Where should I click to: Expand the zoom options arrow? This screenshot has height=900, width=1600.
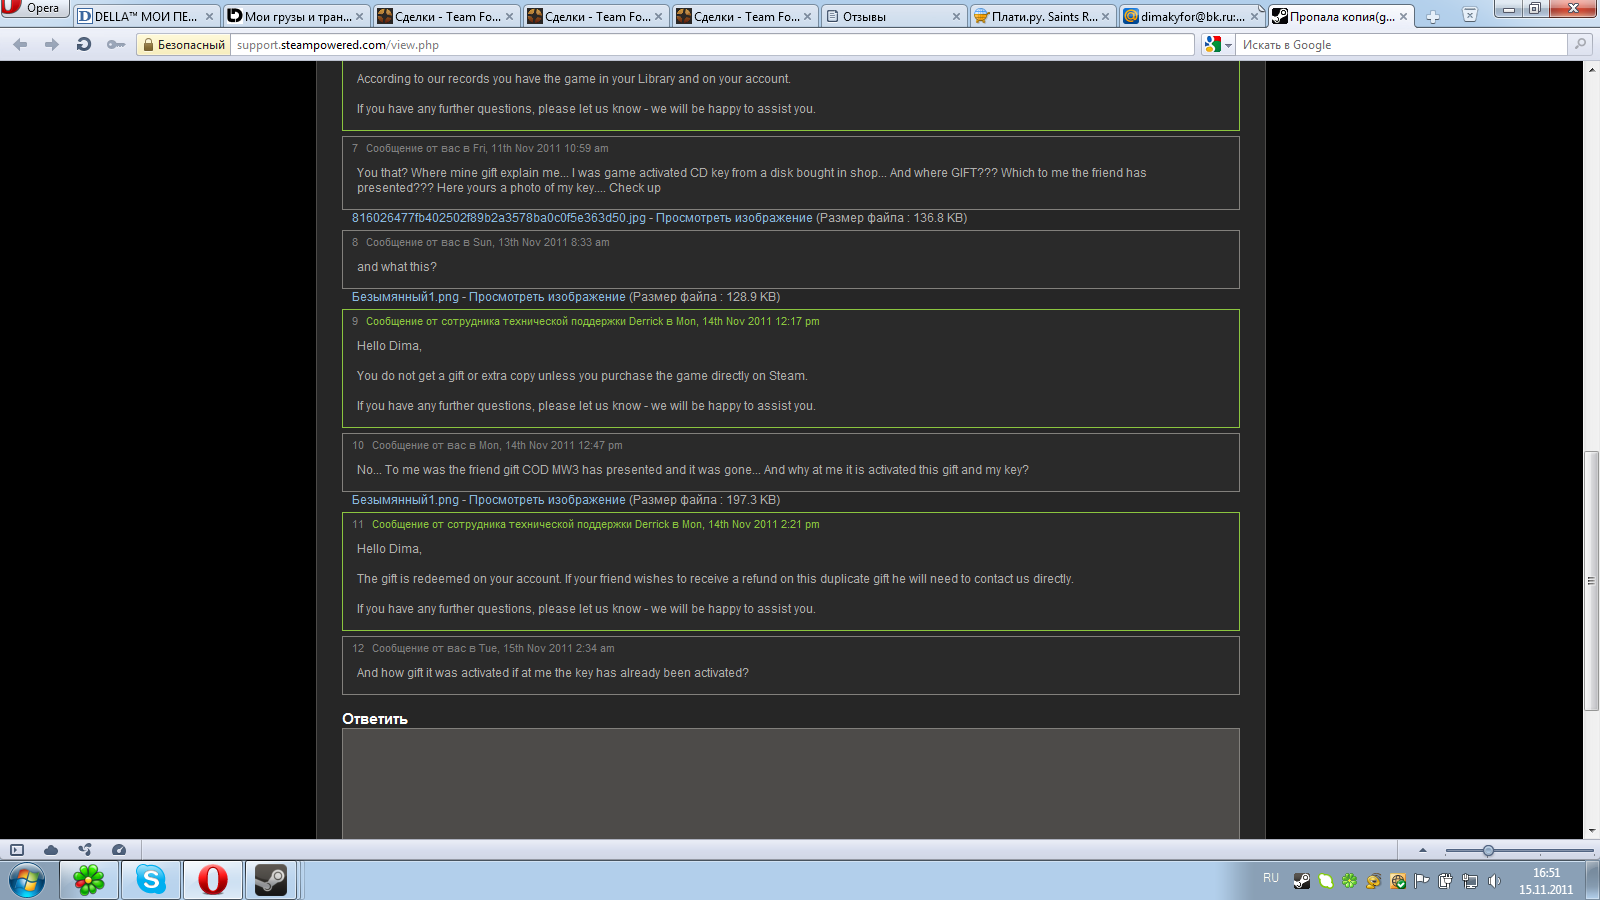[x=1423, y=850]
